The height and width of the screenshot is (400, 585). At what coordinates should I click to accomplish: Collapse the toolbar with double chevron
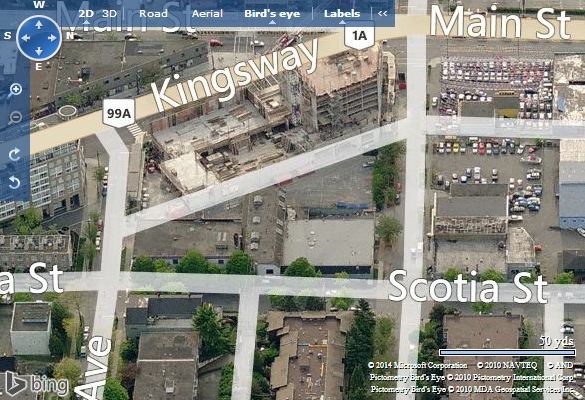tap(382, 13)
